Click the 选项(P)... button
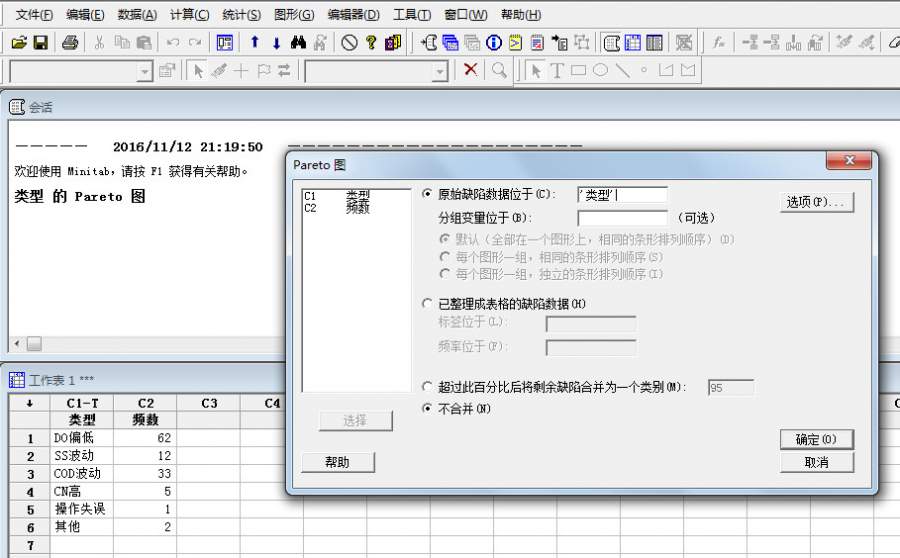Image resolution: width=900 pixels, height=558 pixels. 816,202
